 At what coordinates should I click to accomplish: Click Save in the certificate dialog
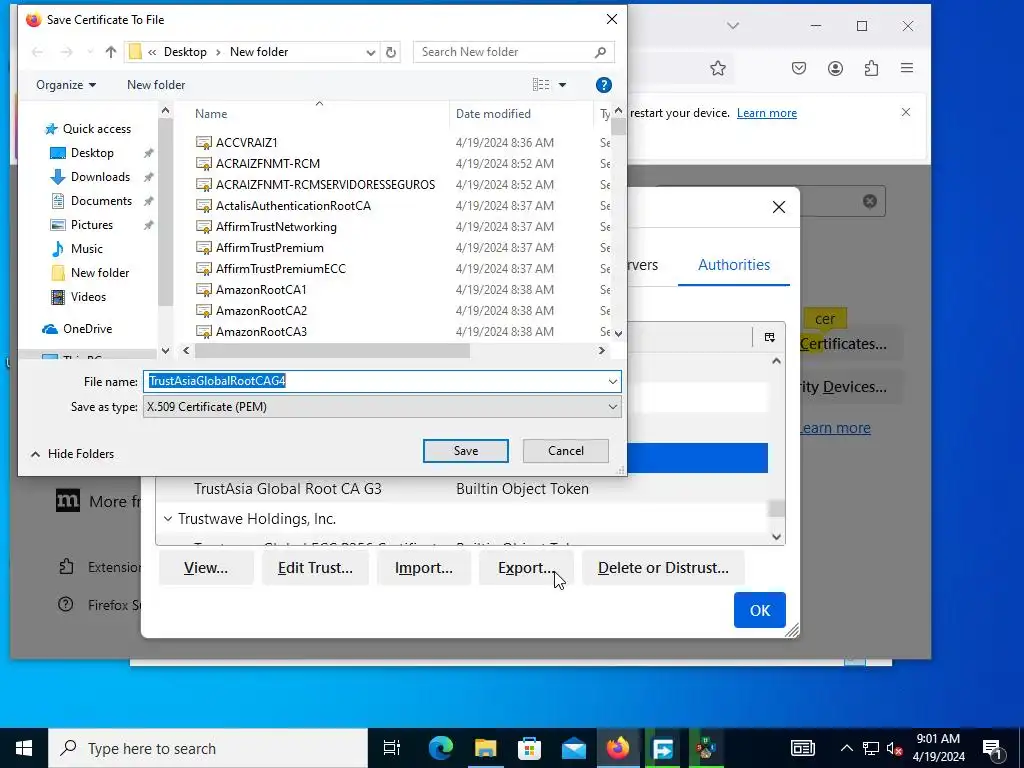tap(466, 451)
